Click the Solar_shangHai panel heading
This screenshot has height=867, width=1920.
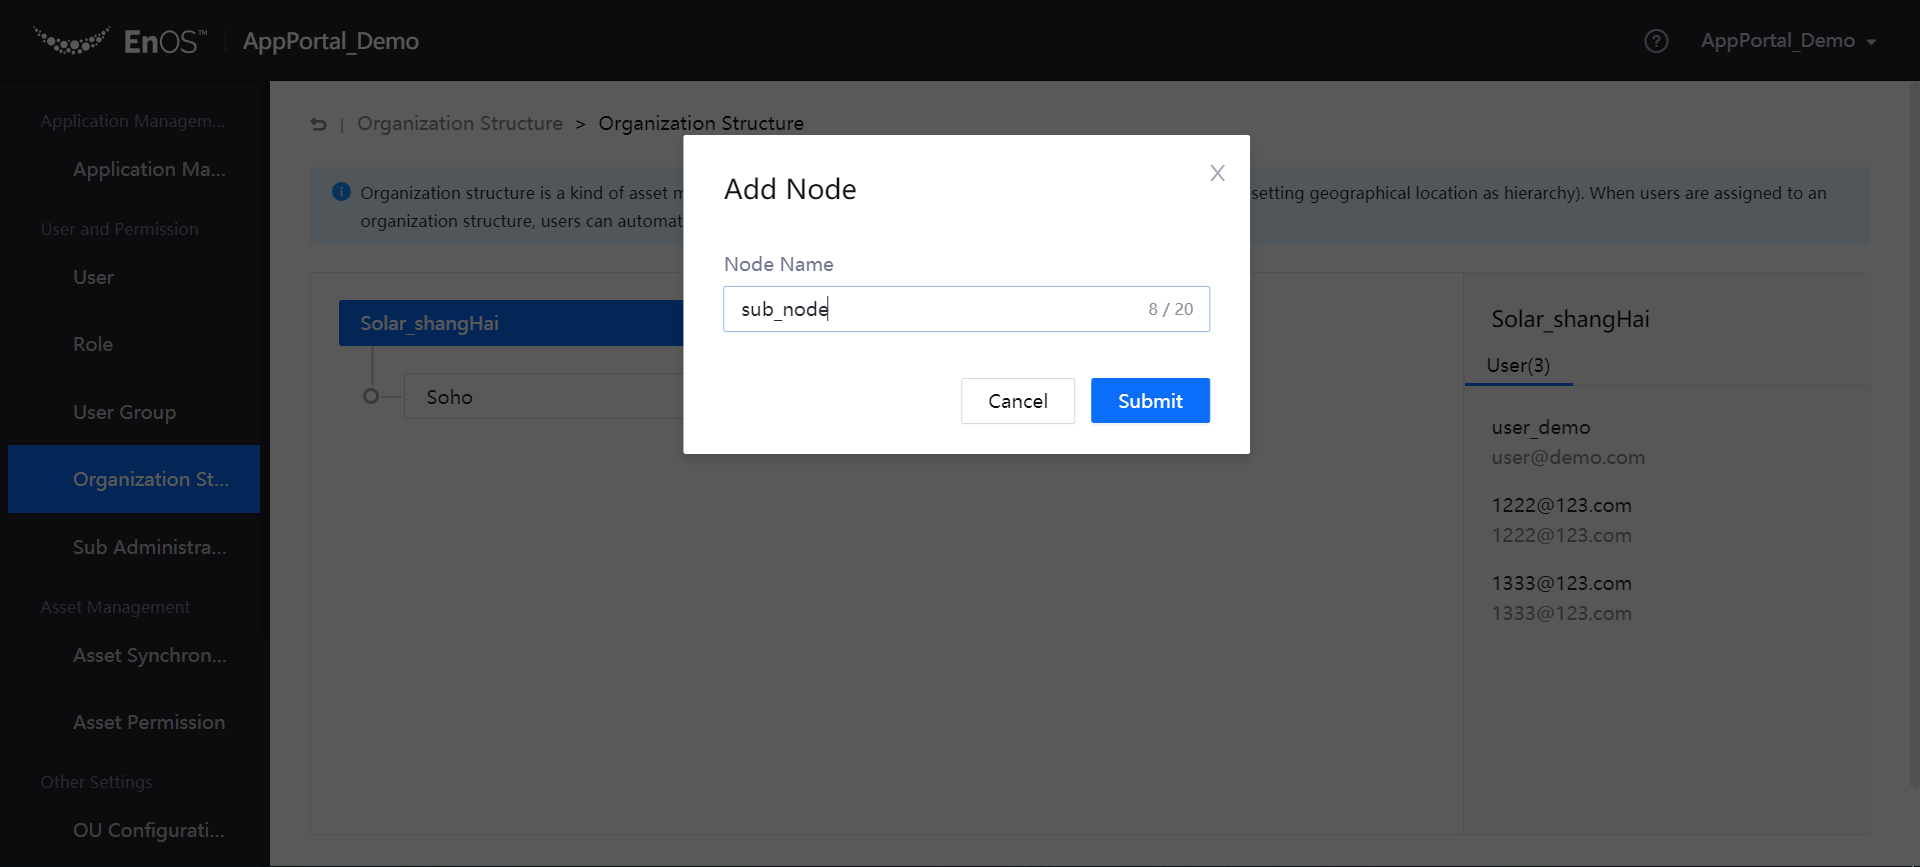point(1570,319)
